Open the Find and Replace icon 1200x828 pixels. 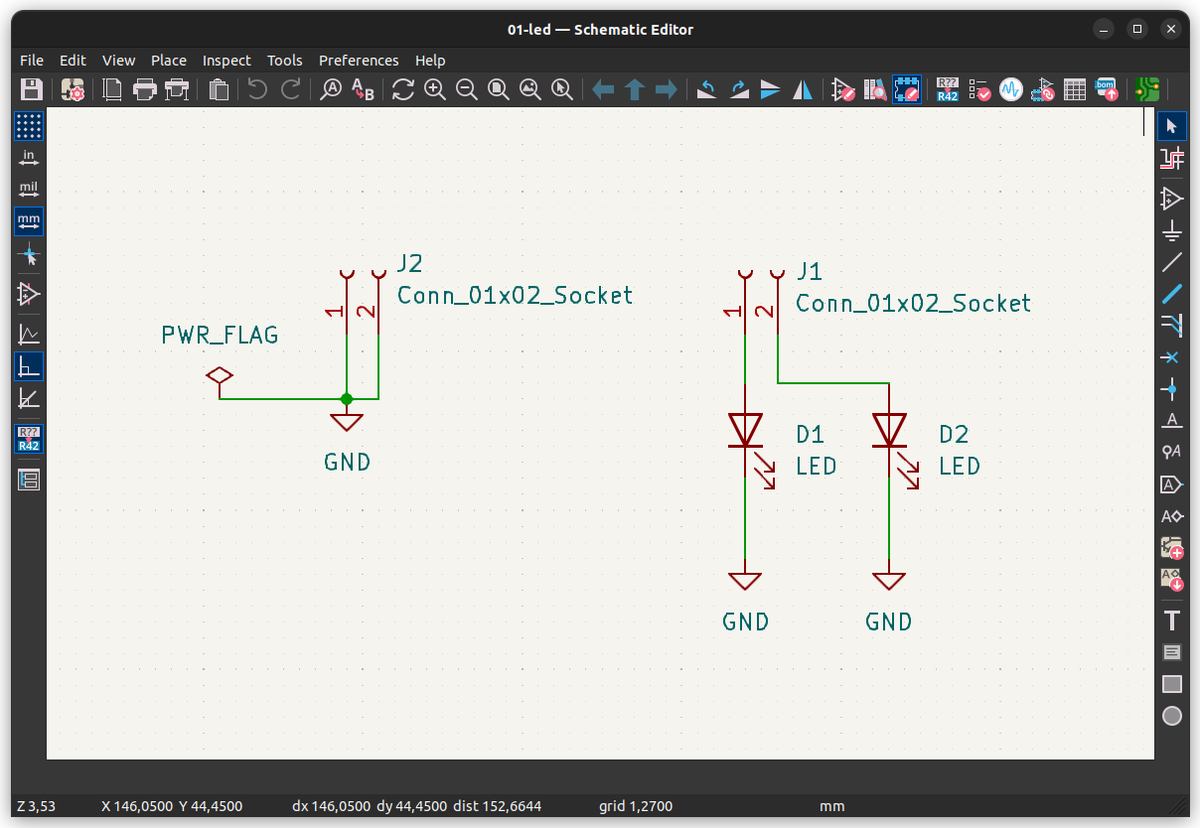pyautogui.click(x=363, y=90)
